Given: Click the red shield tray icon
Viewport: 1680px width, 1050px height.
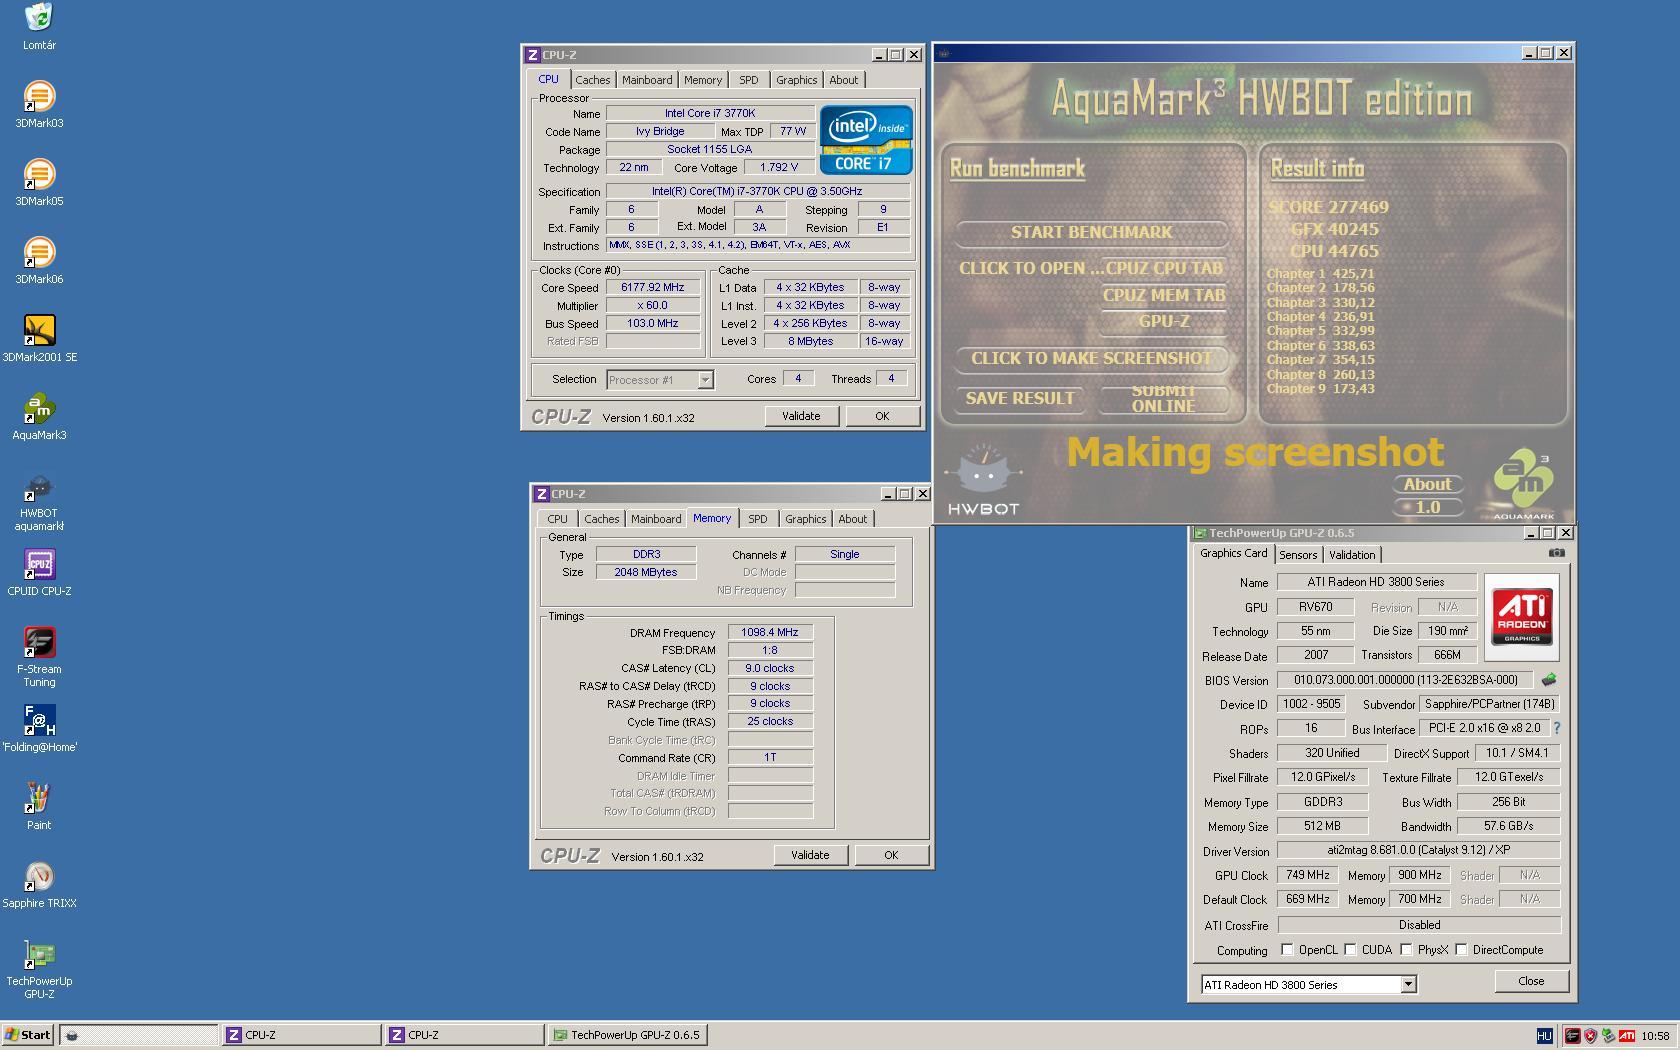Looking at the screenshot, I should coord(1590,1036).
